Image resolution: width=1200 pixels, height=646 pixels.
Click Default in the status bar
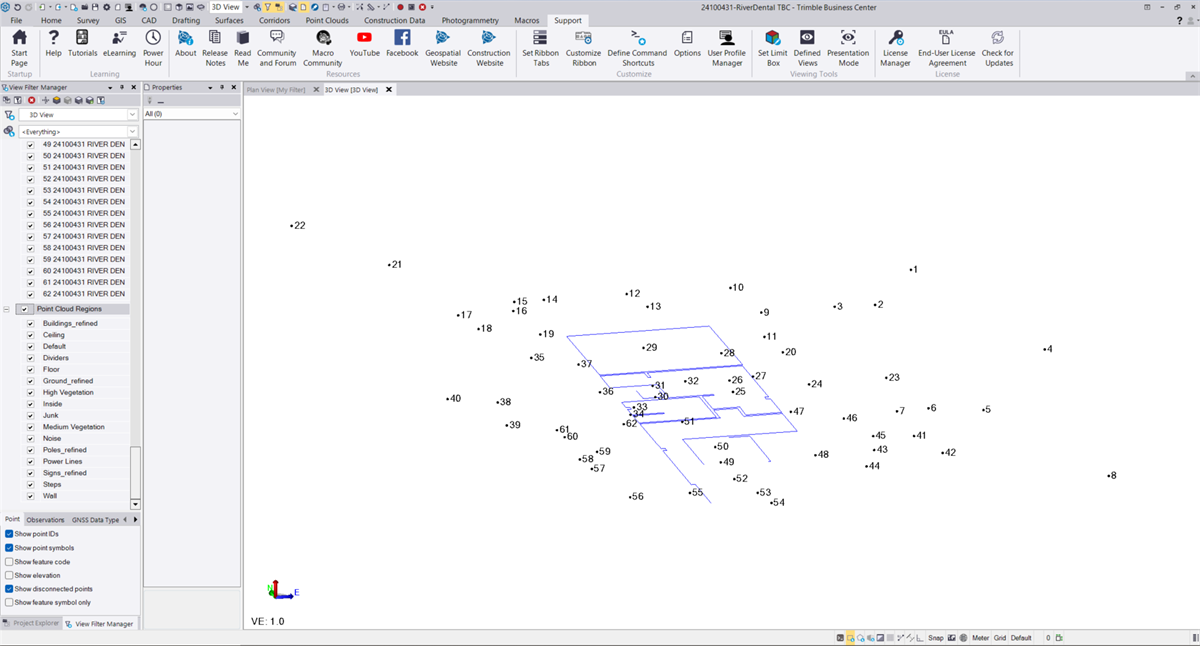coord(1021,638)
